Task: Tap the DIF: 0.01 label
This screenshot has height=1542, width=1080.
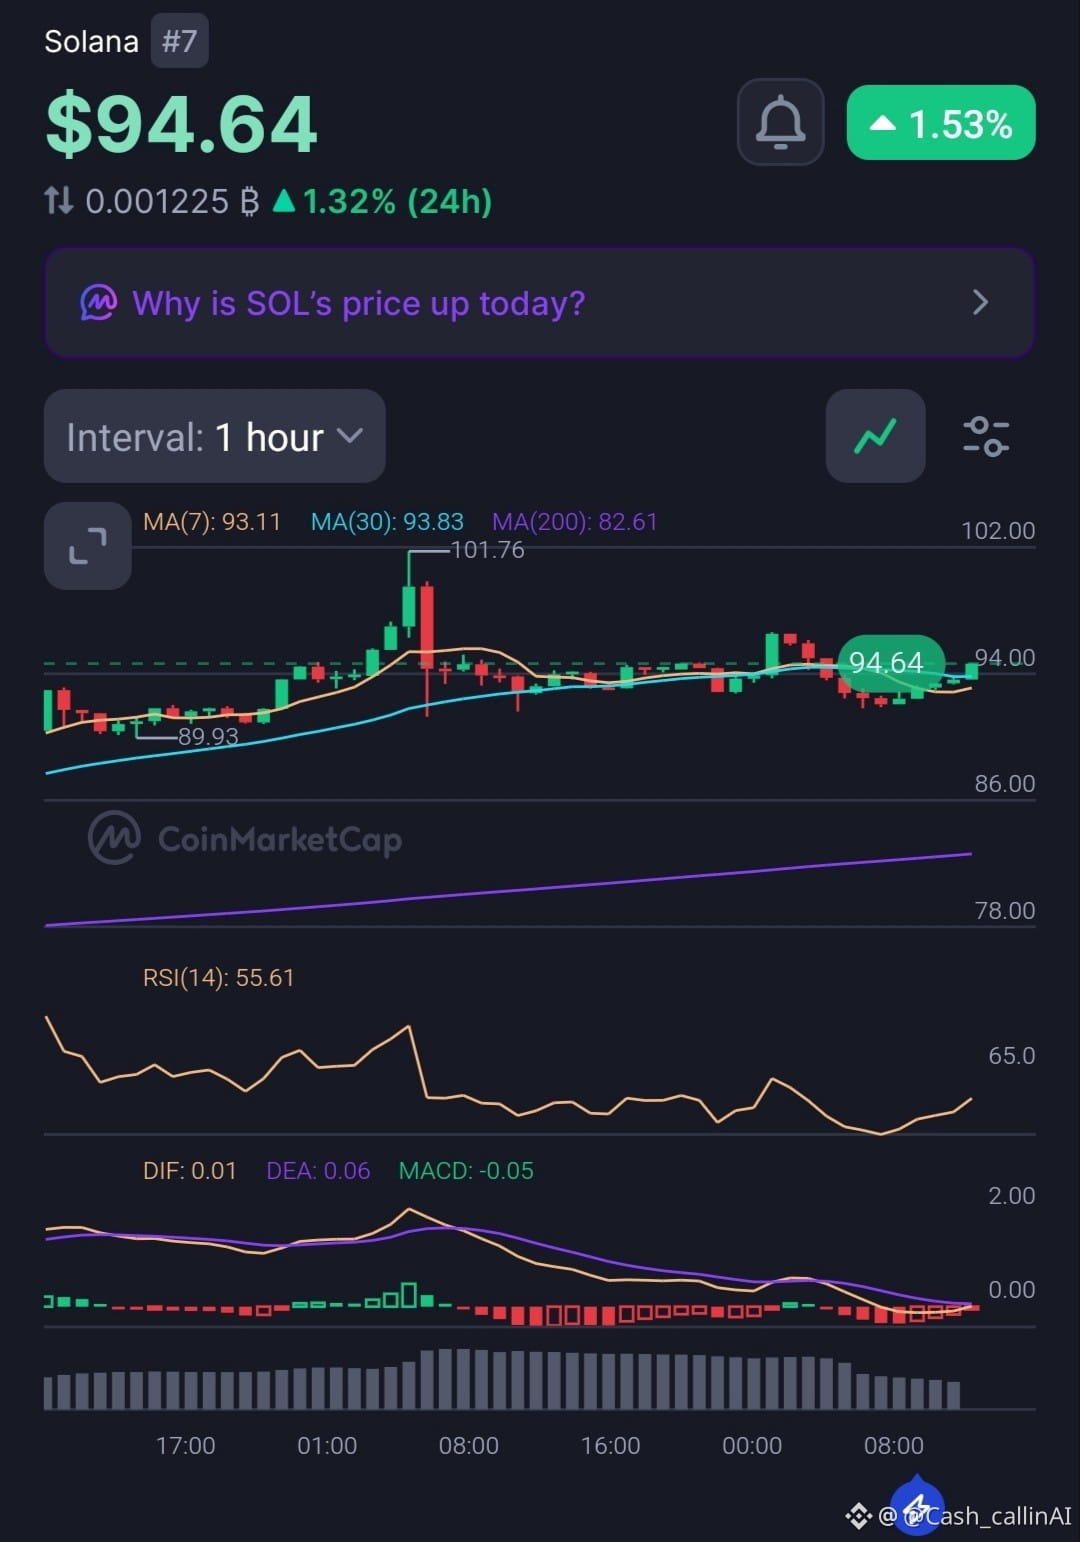Action: (x=190, y=1171)
